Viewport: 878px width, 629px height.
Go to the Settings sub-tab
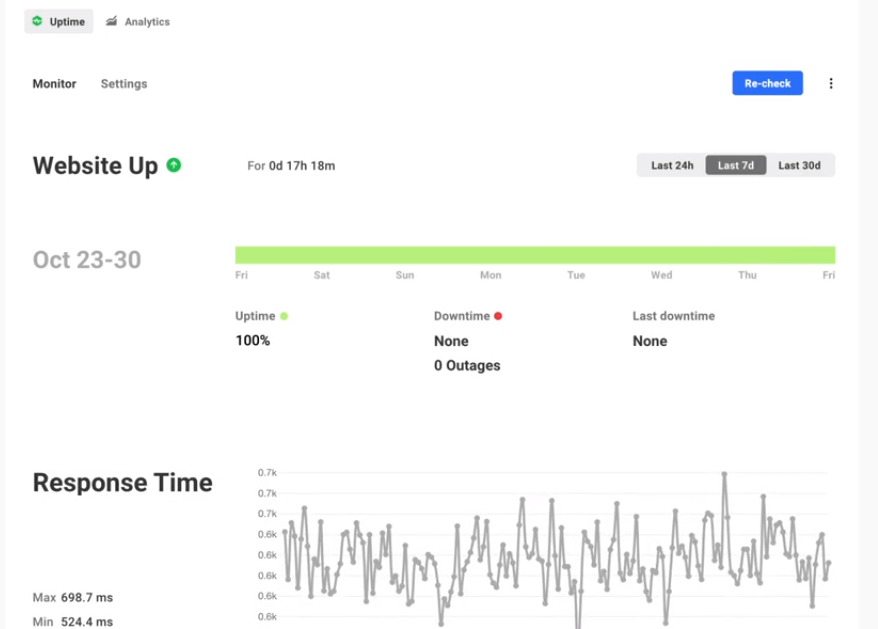124,84
